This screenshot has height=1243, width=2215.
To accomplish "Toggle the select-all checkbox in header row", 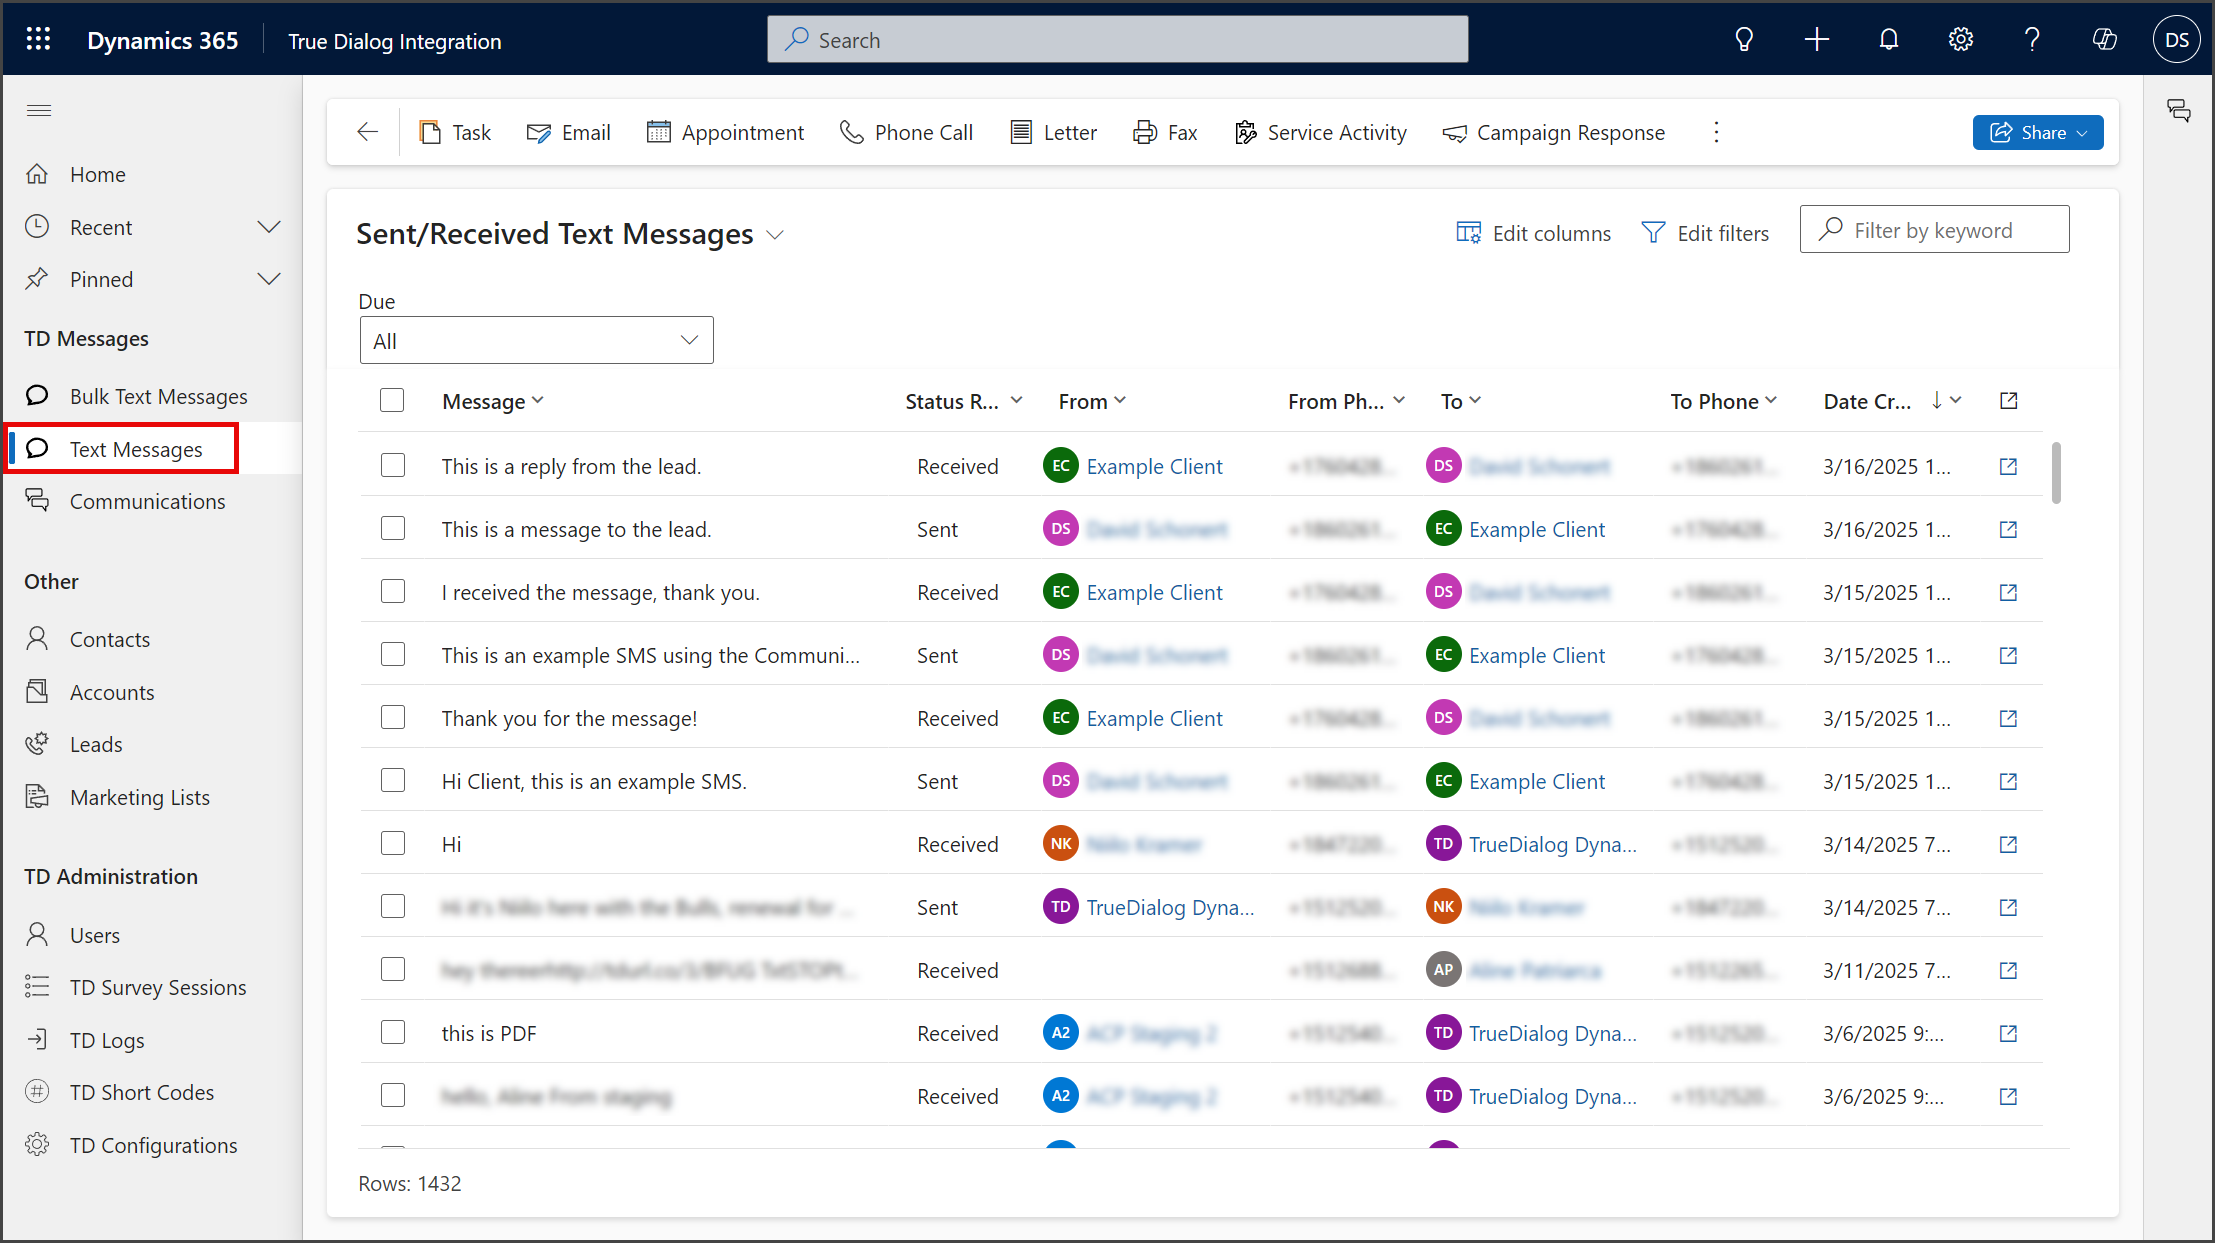I will pos(392,401).
